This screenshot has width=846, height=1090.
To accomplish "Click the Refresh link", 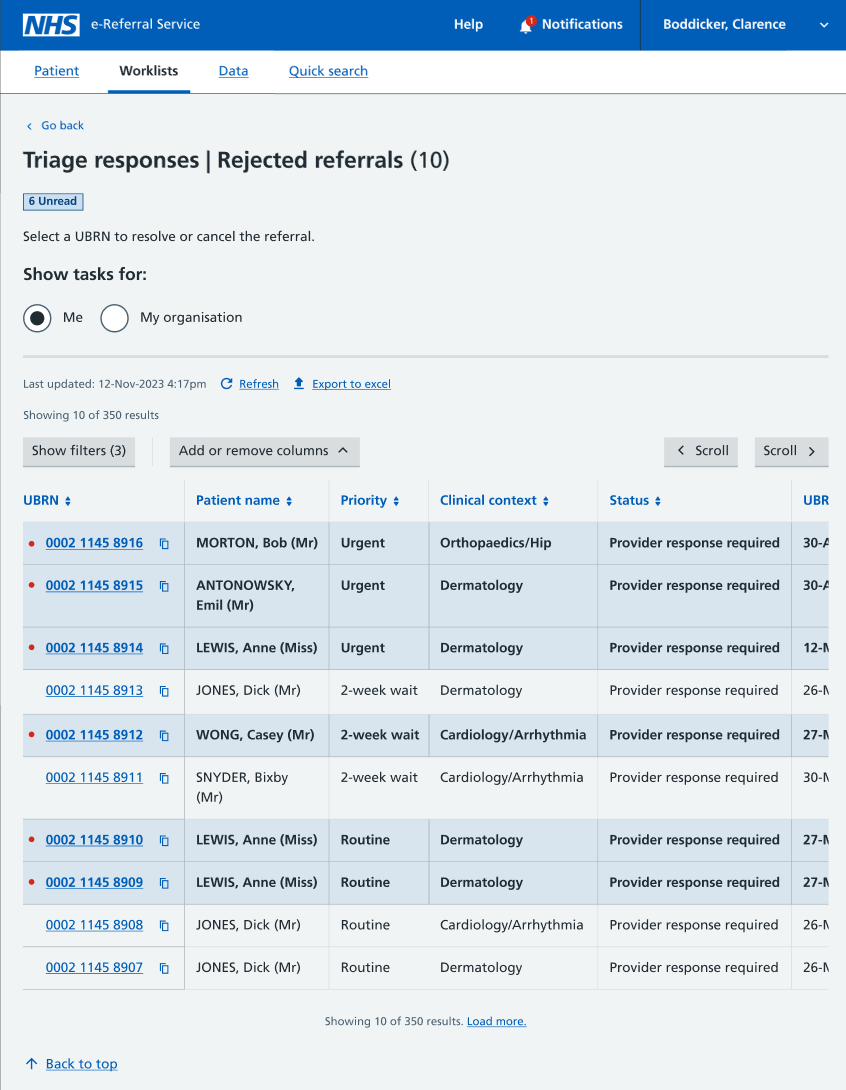I will click(x=259, y=384).
